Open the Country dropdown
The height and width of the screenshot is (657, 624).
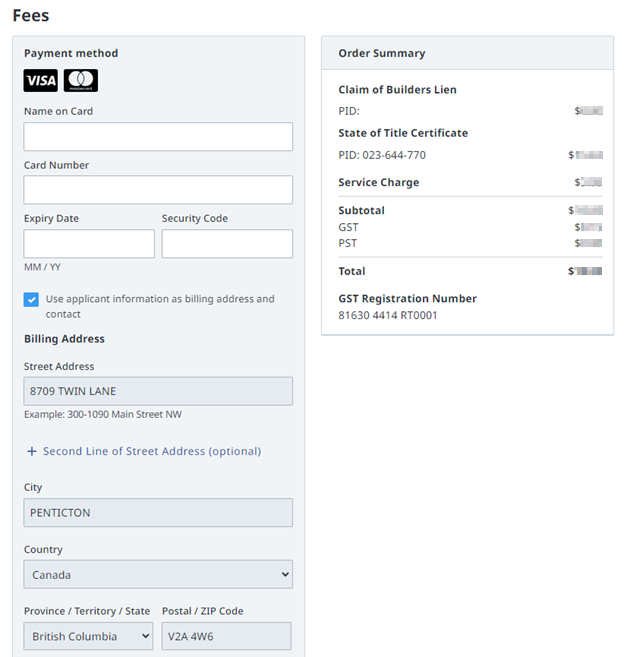click(158, 575)
